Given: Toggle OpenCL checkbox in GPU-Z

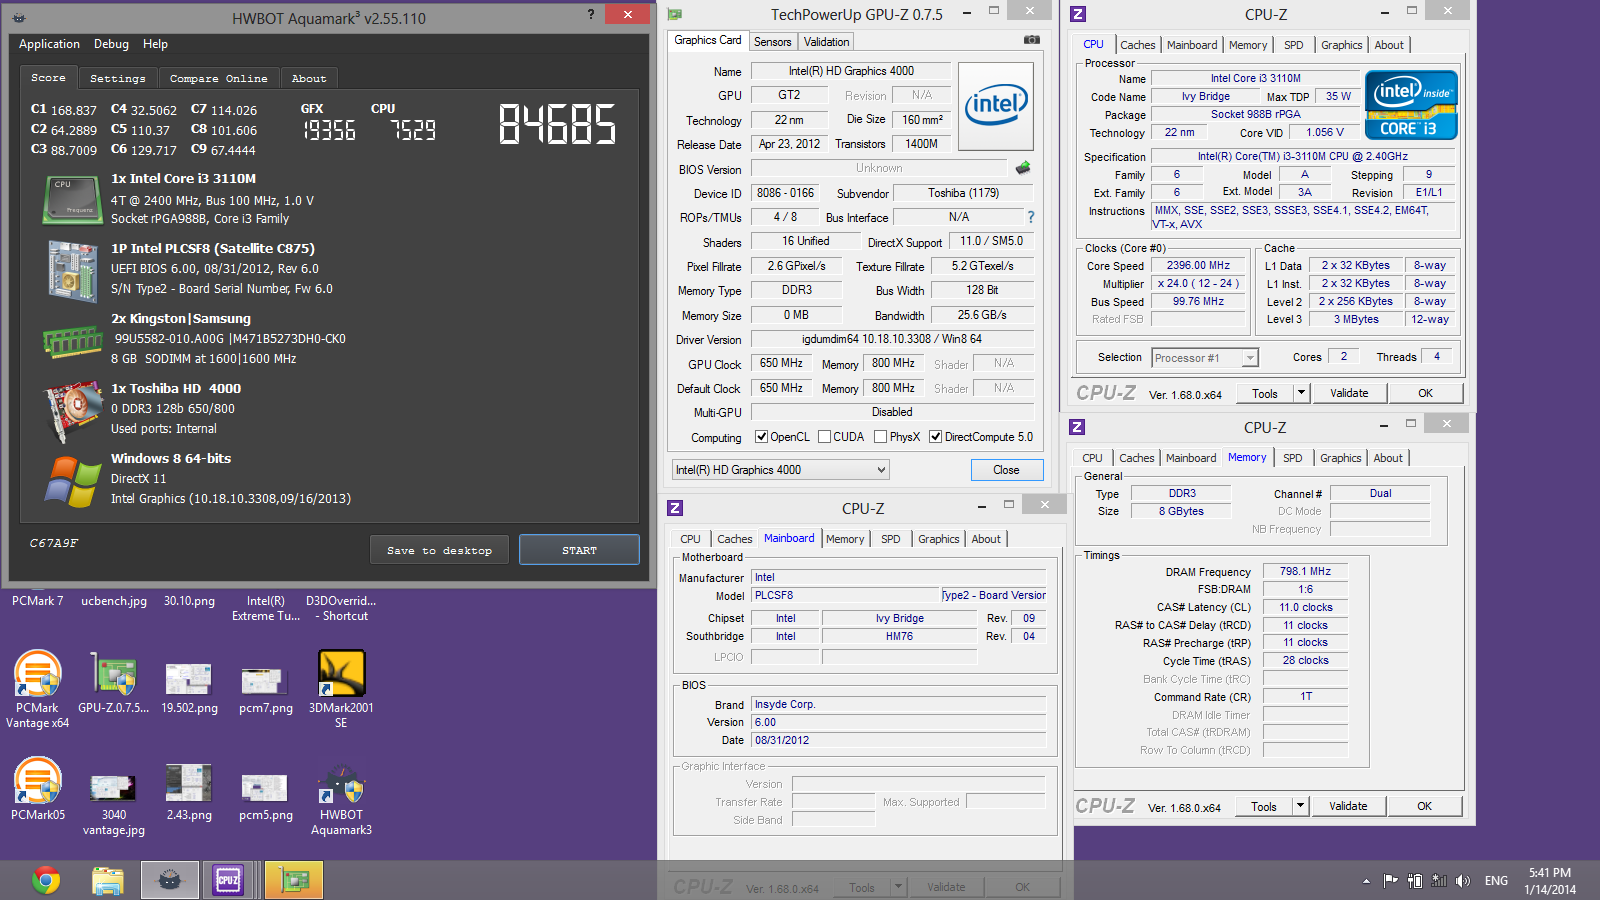Looking at the screenshot, I should [761, 437].
